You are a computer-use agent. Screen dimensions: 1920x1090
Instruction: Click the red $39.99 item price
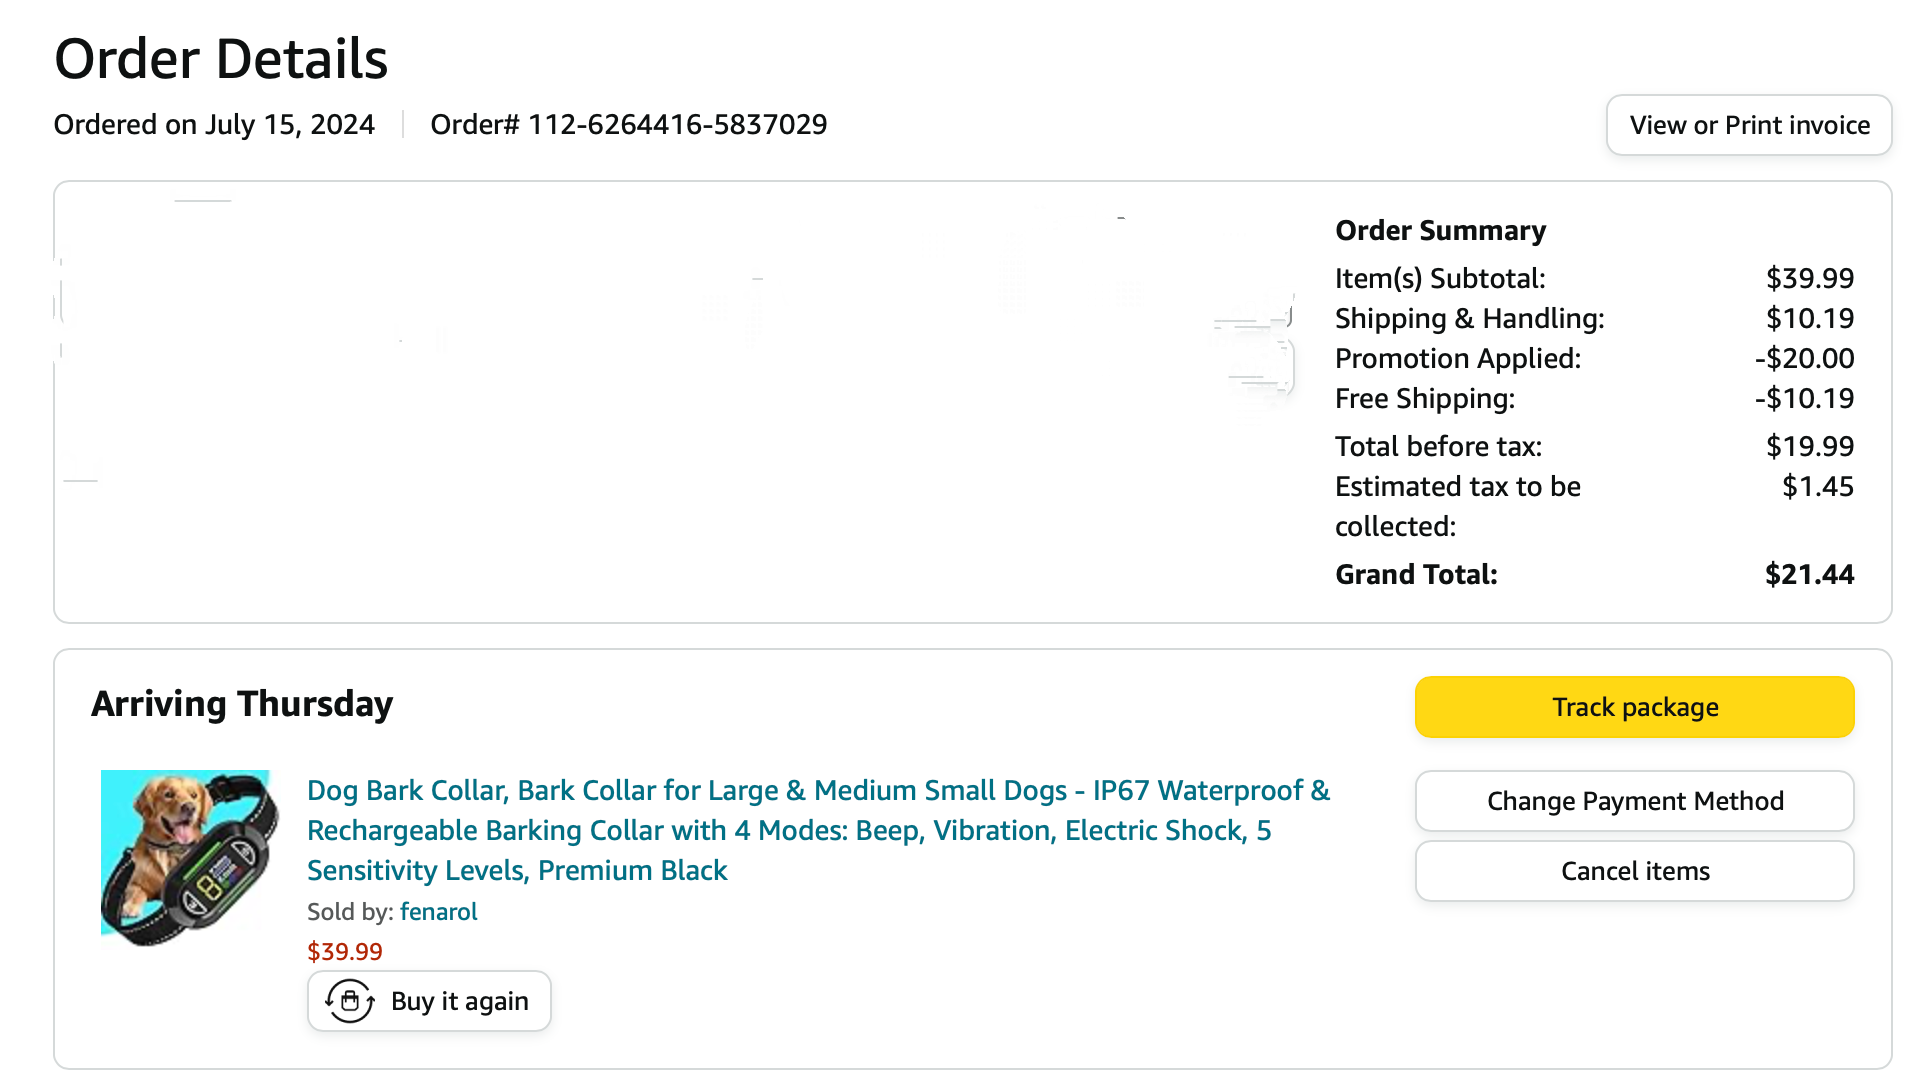coord(344,951)
